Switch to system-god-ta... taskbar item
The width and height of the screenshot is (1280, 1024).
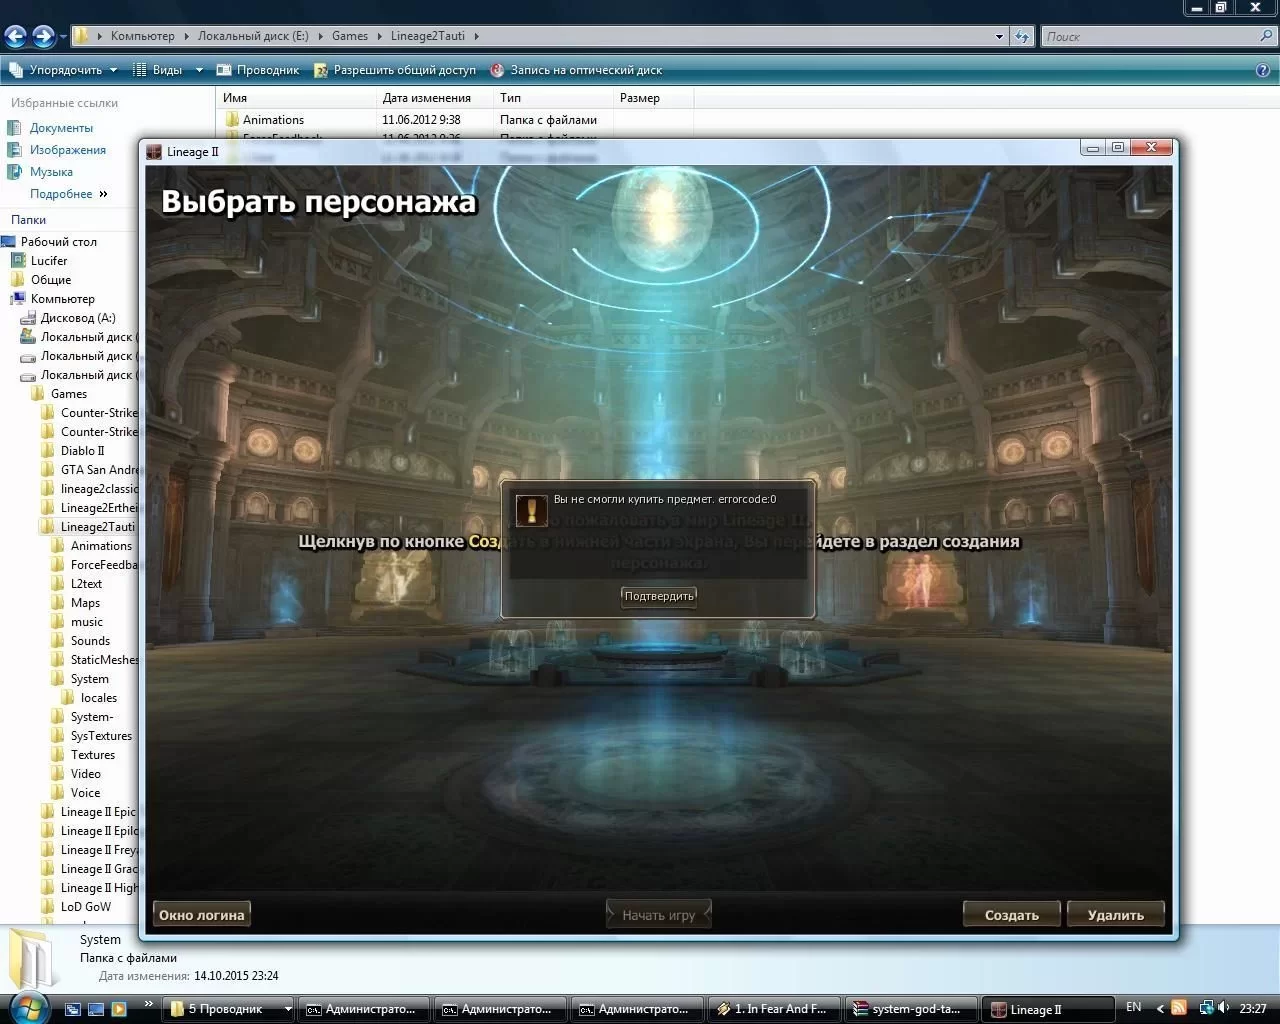click(x=912, y=1009)
